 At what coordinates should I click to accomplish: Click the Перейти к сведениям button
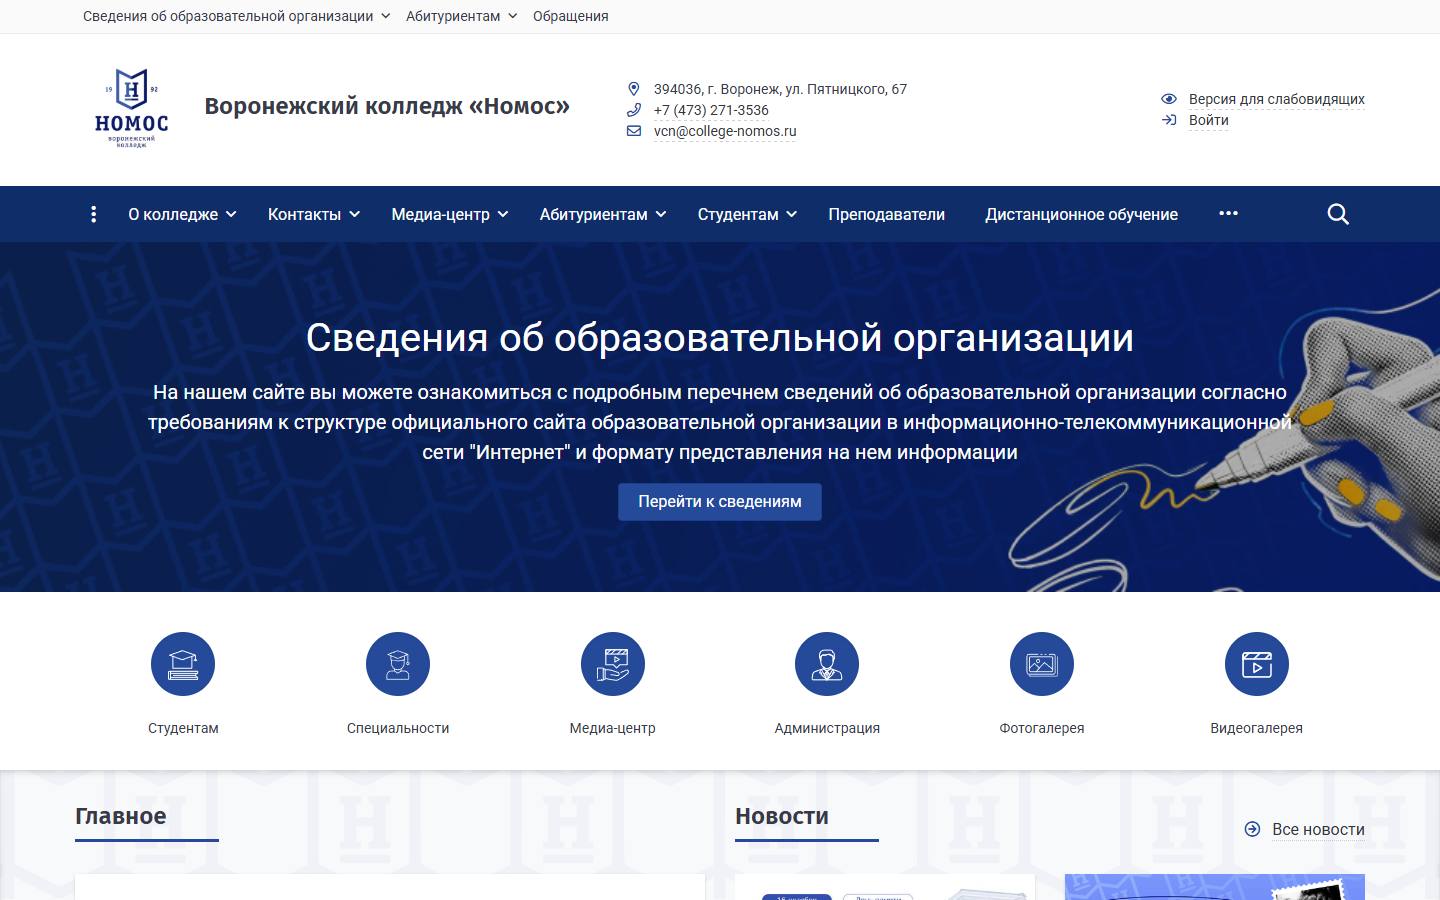[720, 502]
